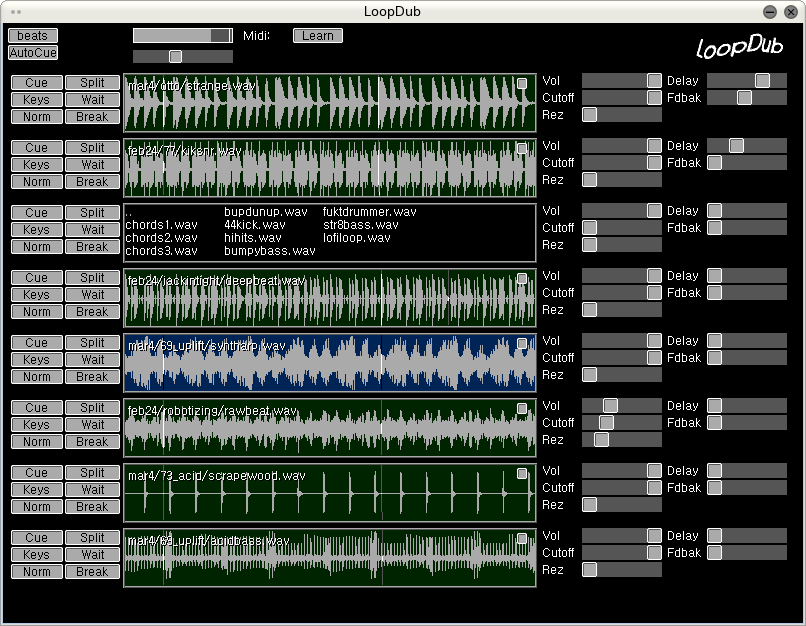The width and height of the screenshot is (806, 626).
Task: Click the acidbass.wav waveform display
Action: coord(330,560)
